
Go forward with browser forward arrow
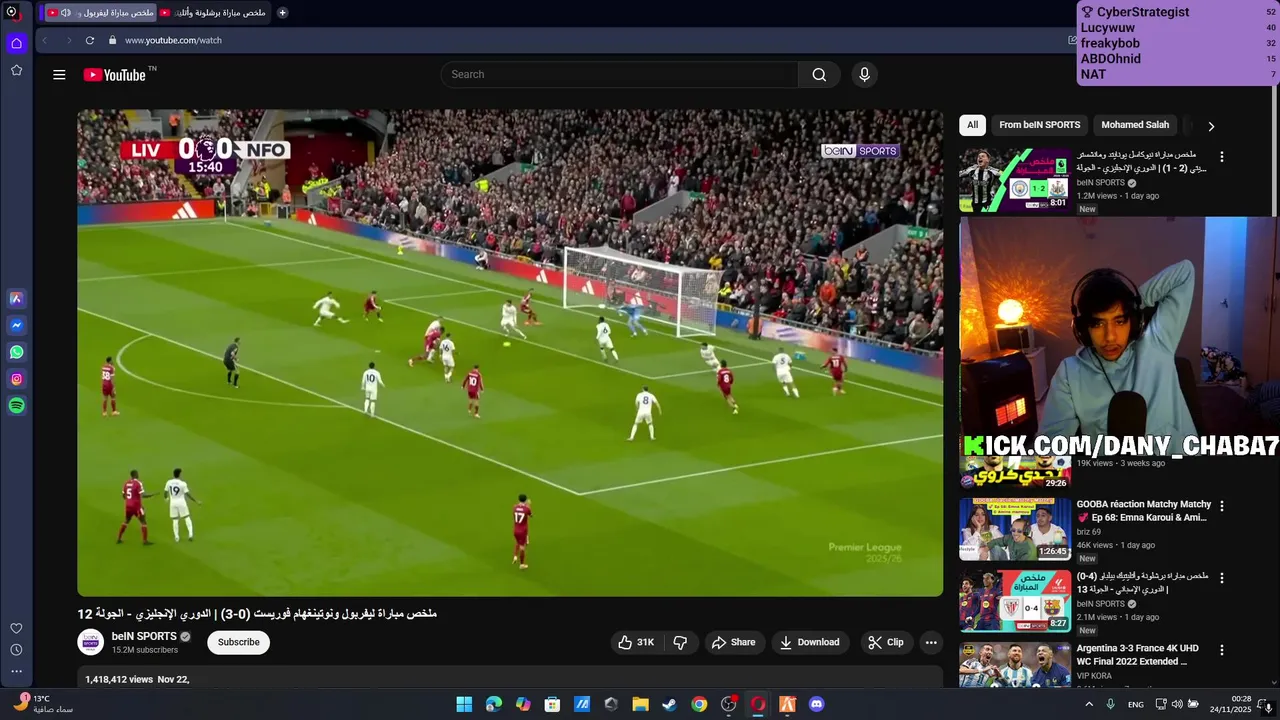pyautogui.click(x=68, y=40)
